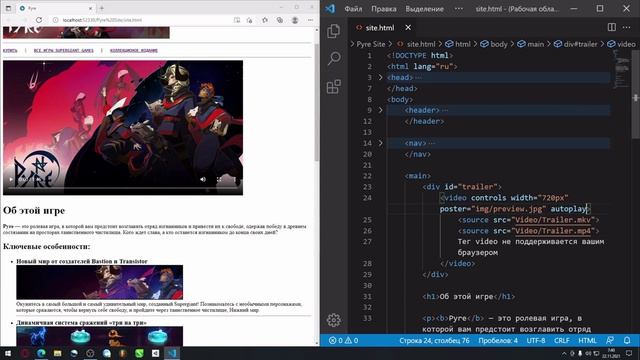Open Edge from the taskbar
Image resolution: width=640 pixels, height=360 pixels.
tap(41, 353)
